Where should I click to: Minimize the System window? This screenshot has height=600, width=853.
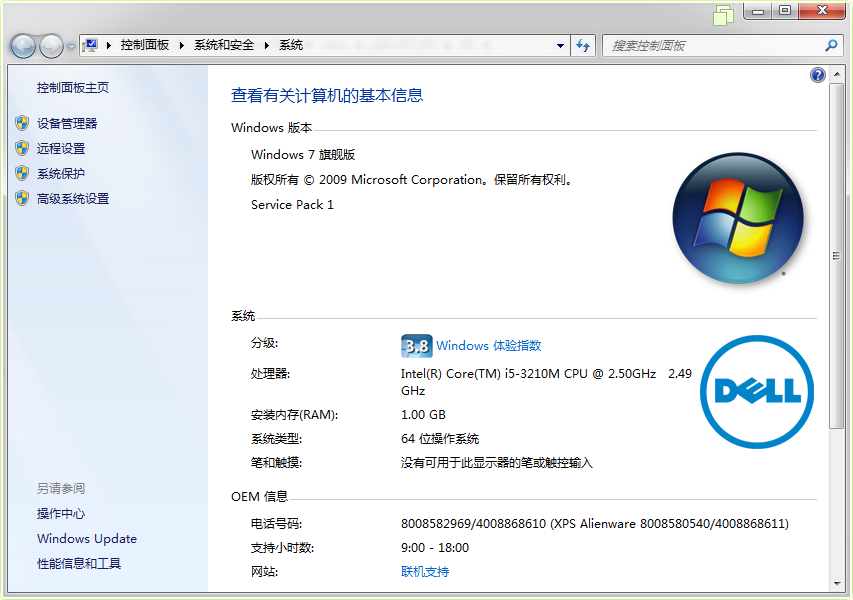pyautogui.click(x=758, y=11)
